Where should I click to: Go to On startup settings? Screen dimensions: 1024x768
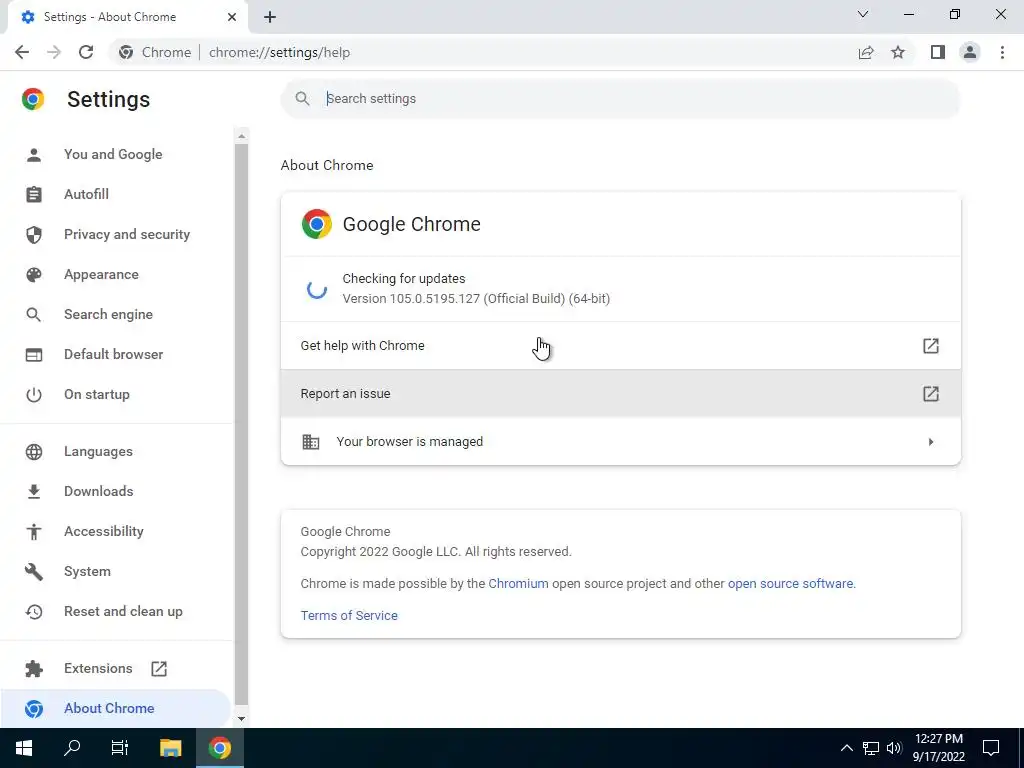(x=116, y=394)
